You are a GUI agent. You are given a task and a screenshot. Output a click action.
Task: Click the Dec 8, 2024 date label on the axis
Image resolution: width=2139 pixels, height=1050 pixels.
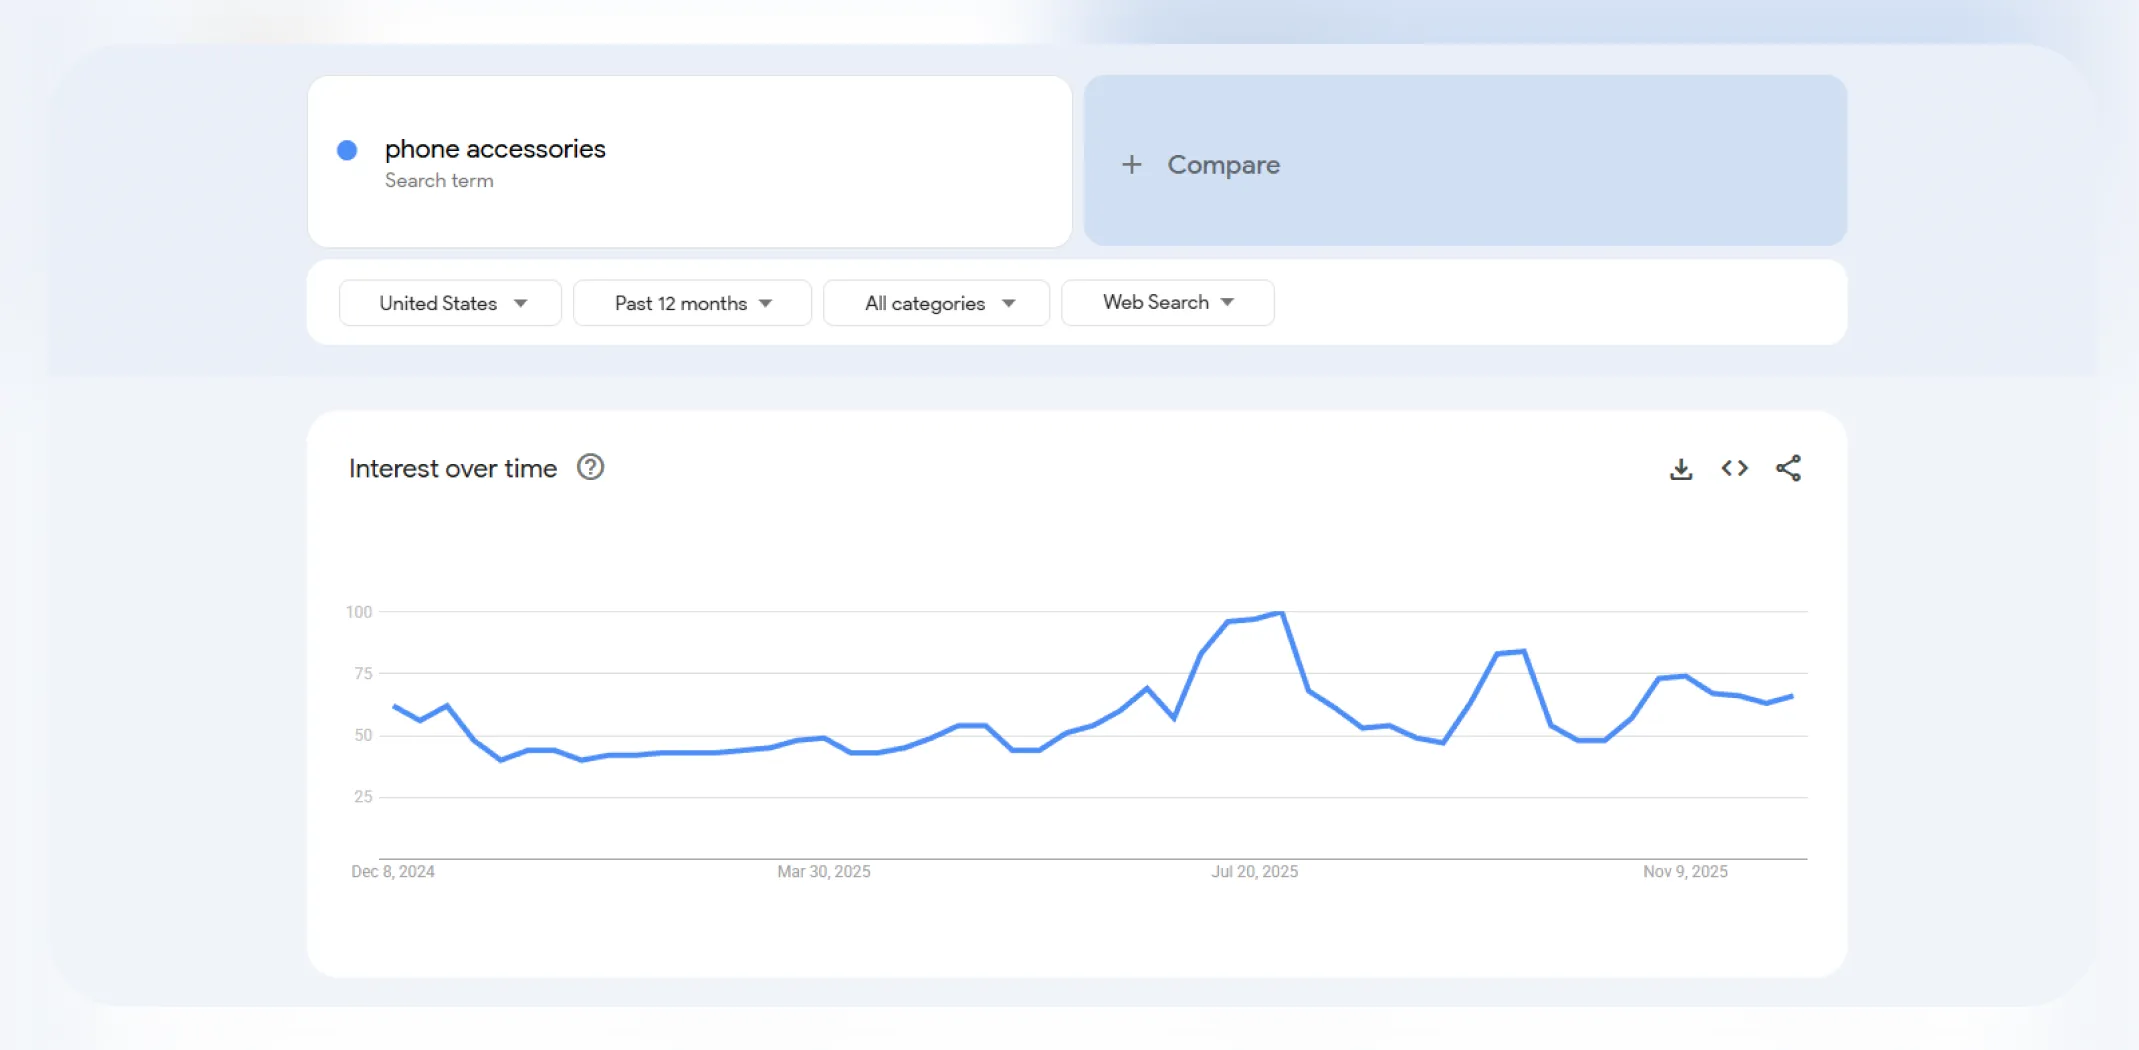pos(393,871)
